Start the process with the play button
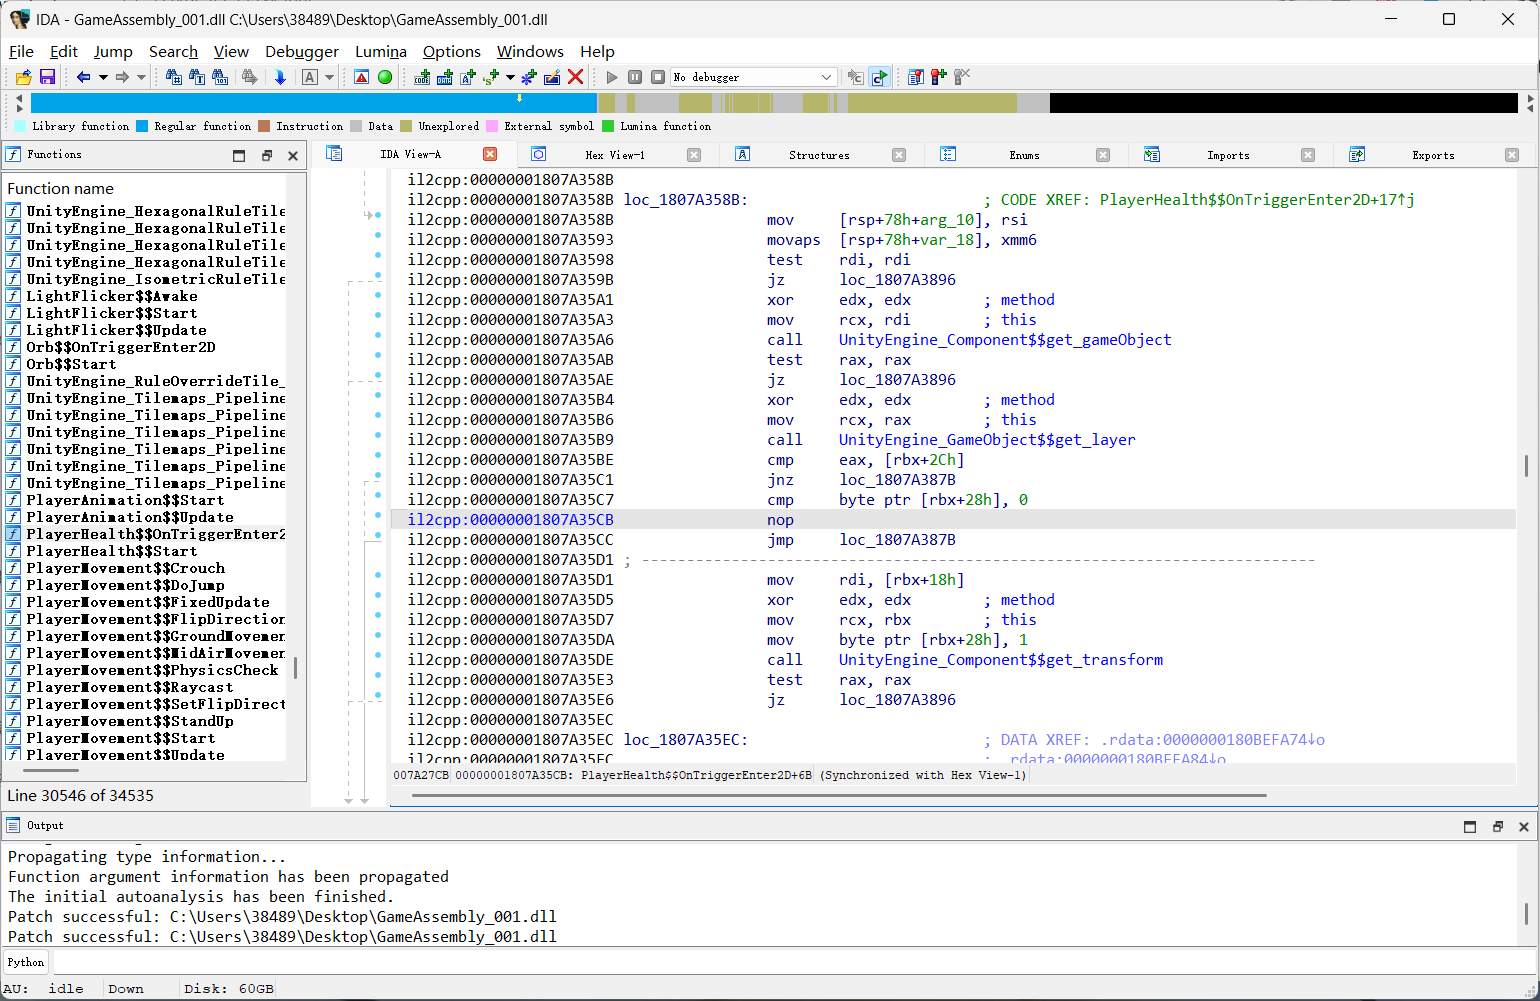Image resolution: width=1540 pixels, height=1001 pixels. tap(612, 77)
